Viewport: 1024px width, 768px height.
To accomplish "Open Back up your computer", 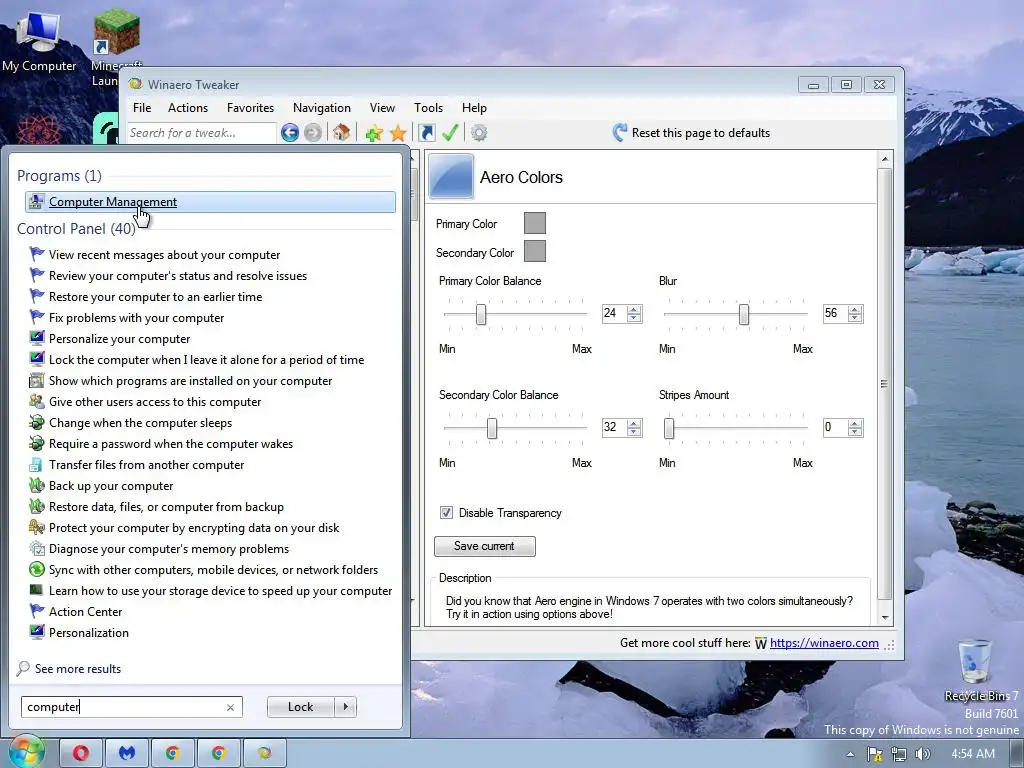I will 111,486.
